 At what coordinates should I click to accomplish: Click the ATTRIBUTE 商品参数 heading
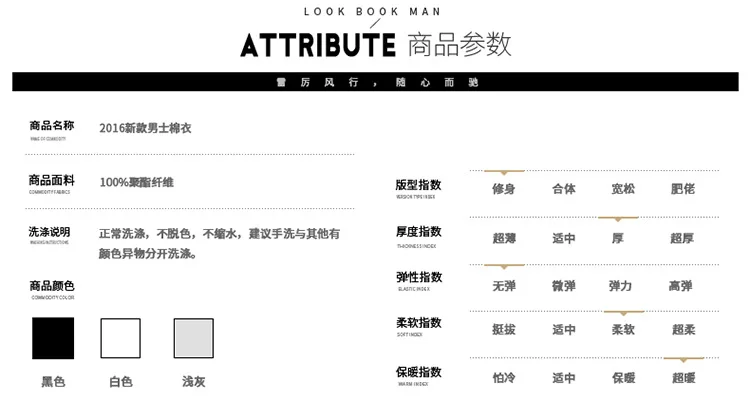pos(376,45)
